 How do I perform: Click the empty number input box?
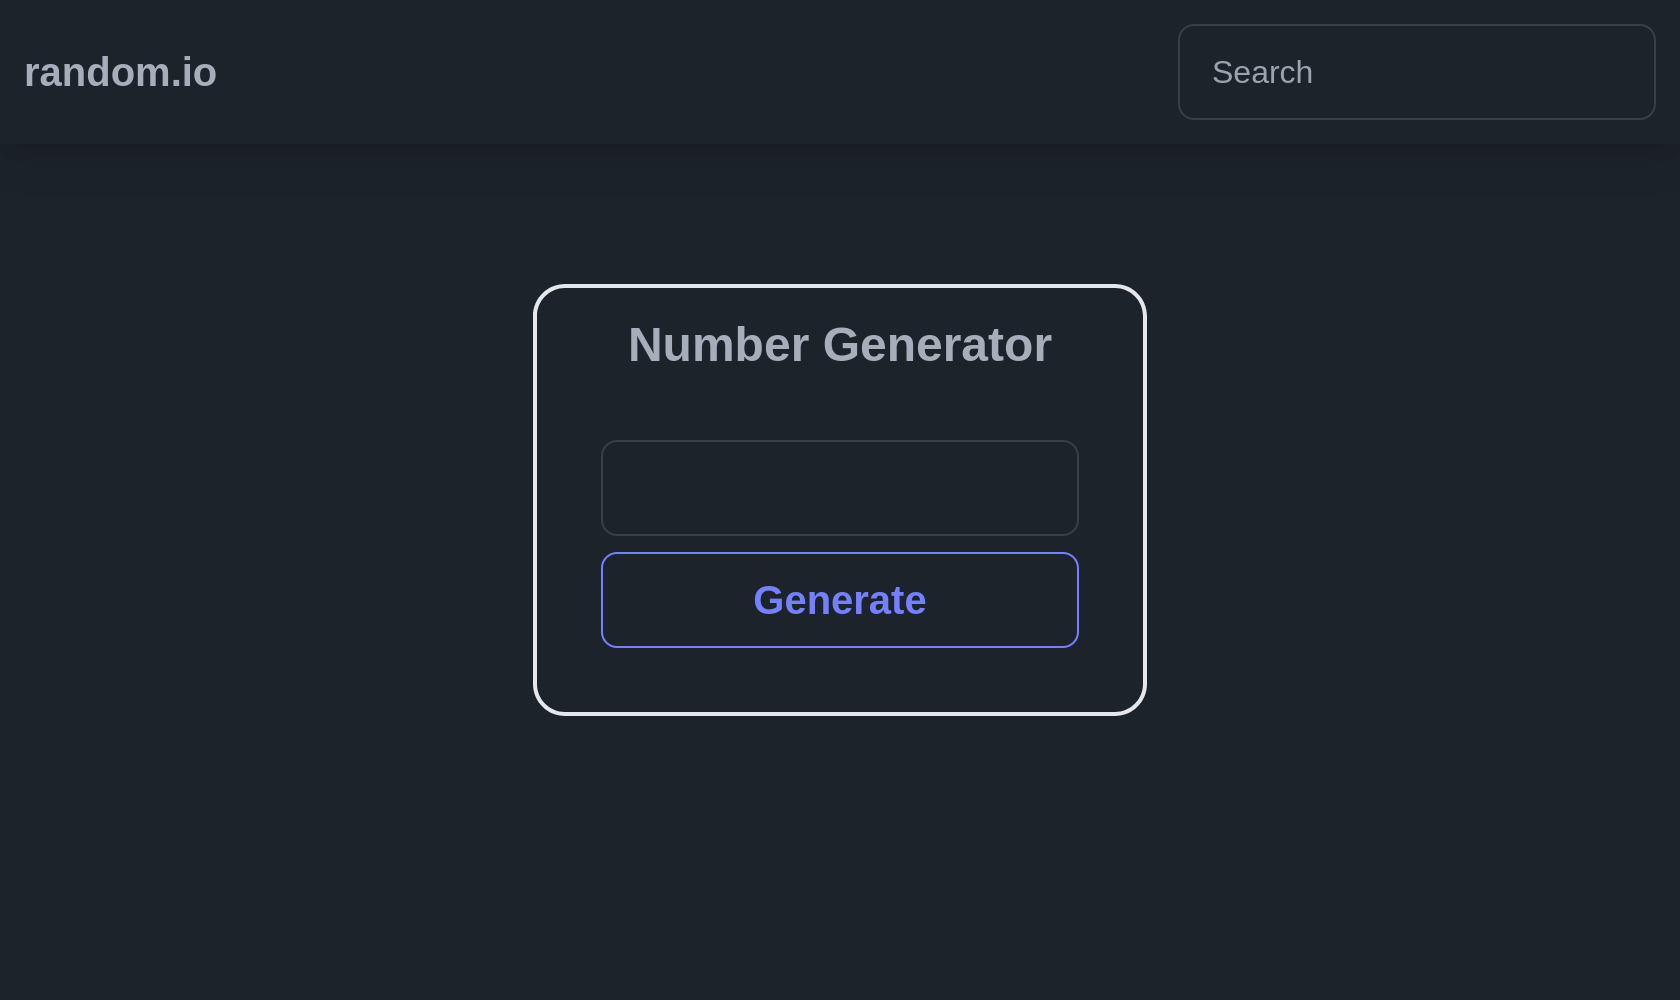click(x=839, y=488)
